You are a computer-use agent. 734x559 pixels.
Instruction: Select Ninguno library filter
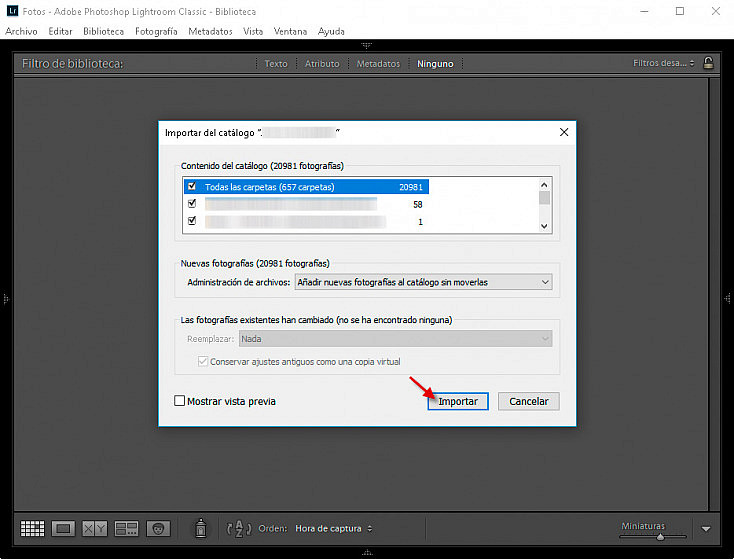coord(435,64)
